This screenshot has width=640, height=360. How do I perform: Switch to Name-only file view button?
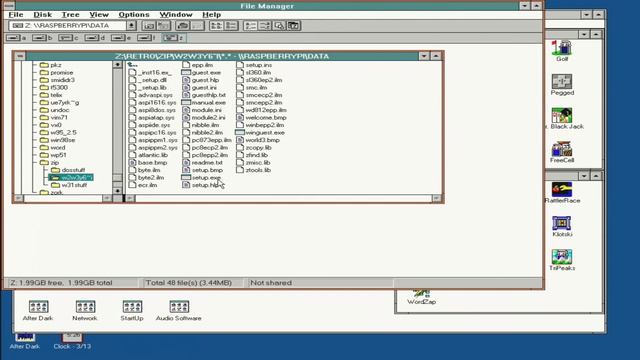point(216,26)
